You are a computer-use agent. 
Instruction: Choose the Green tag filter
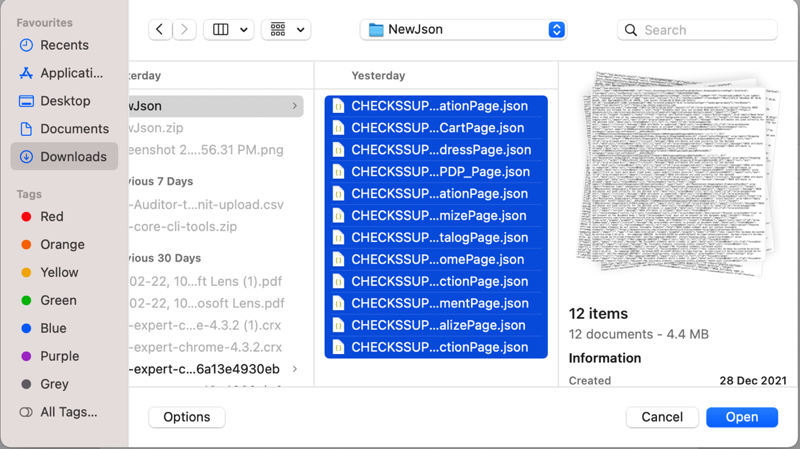58,300
